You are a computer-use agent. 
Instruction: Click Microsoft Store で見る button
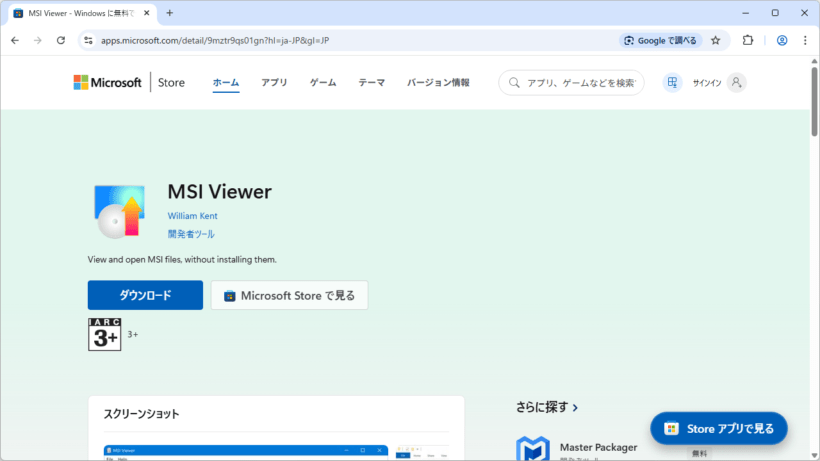(x=289, y=295)
